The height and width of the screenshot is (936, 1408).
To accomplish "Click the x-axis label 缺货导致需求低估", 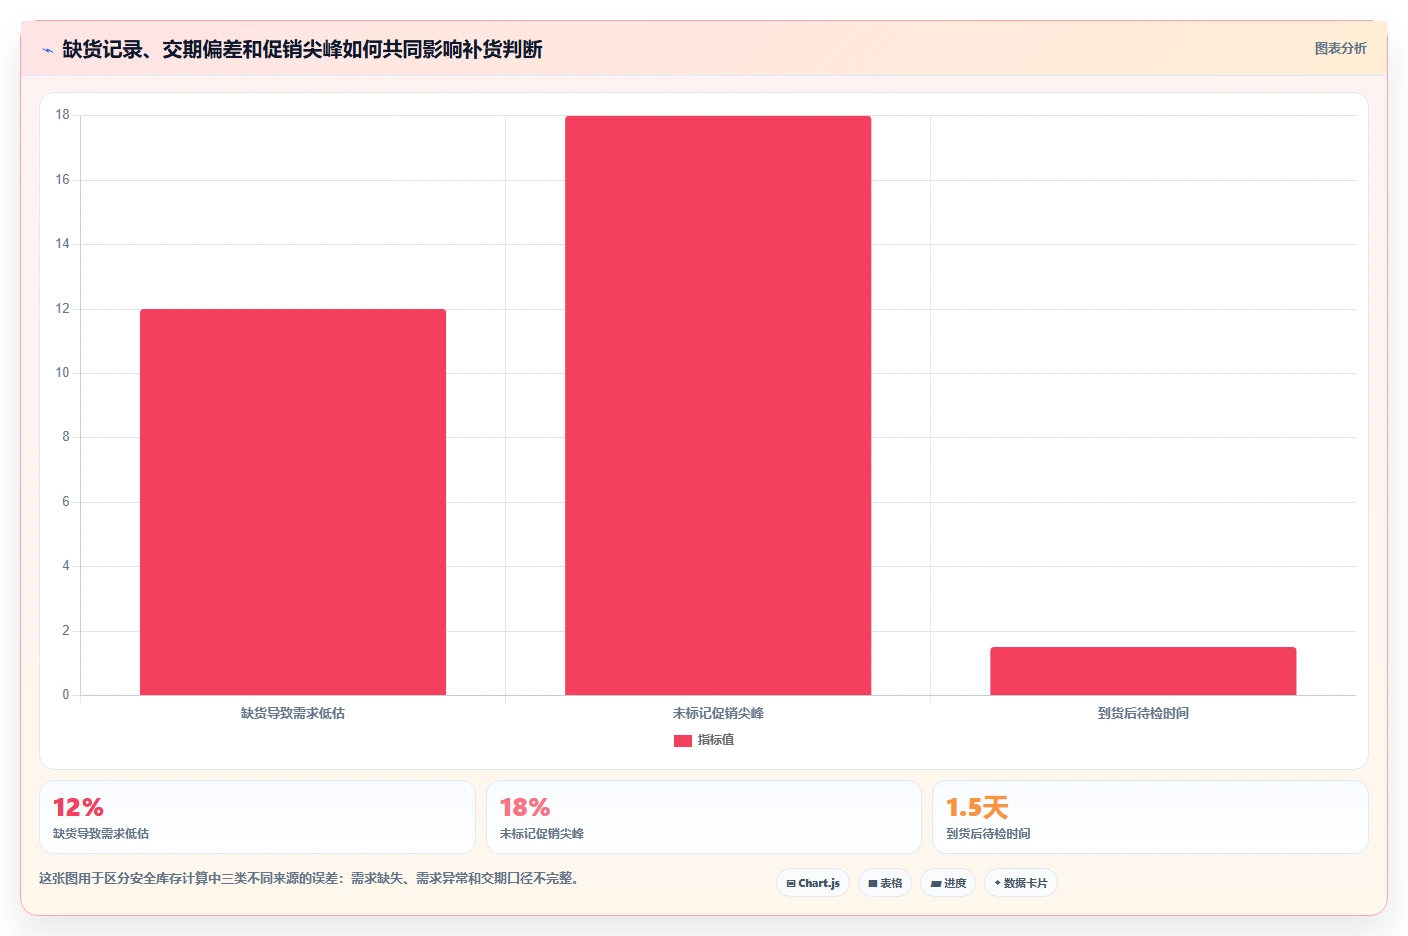I will tap(293, 713).
